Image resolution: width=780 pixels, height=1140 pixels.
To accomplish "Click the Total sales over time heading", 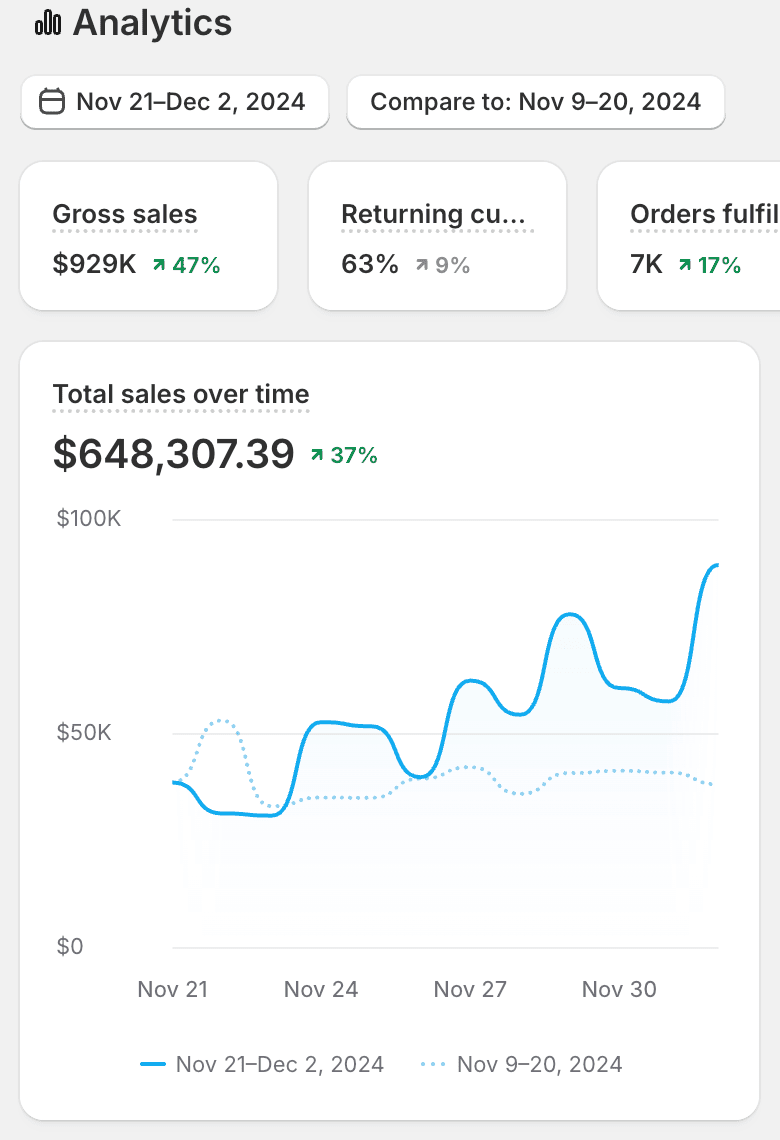I will pyautogui.click(x=181, y=395).
